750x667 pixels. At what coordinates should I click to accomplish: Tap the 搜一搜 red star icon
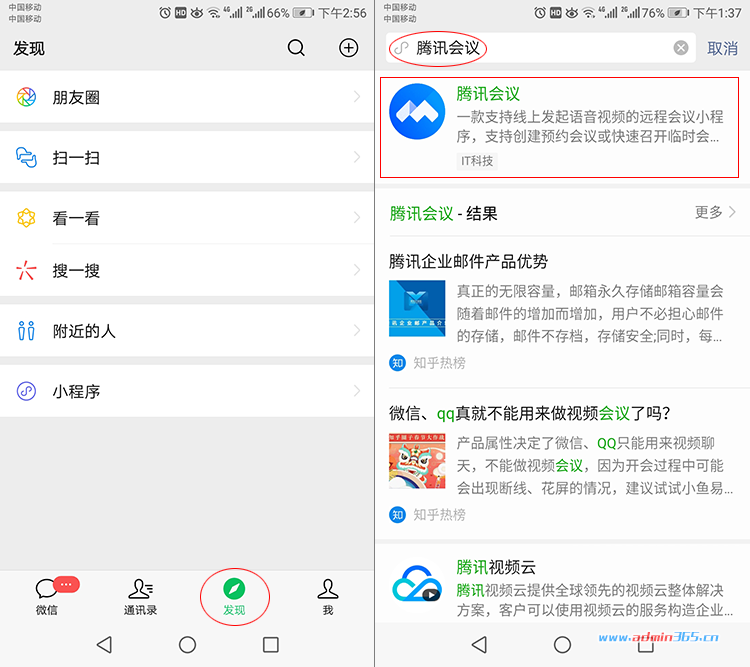tap(26, 270)
